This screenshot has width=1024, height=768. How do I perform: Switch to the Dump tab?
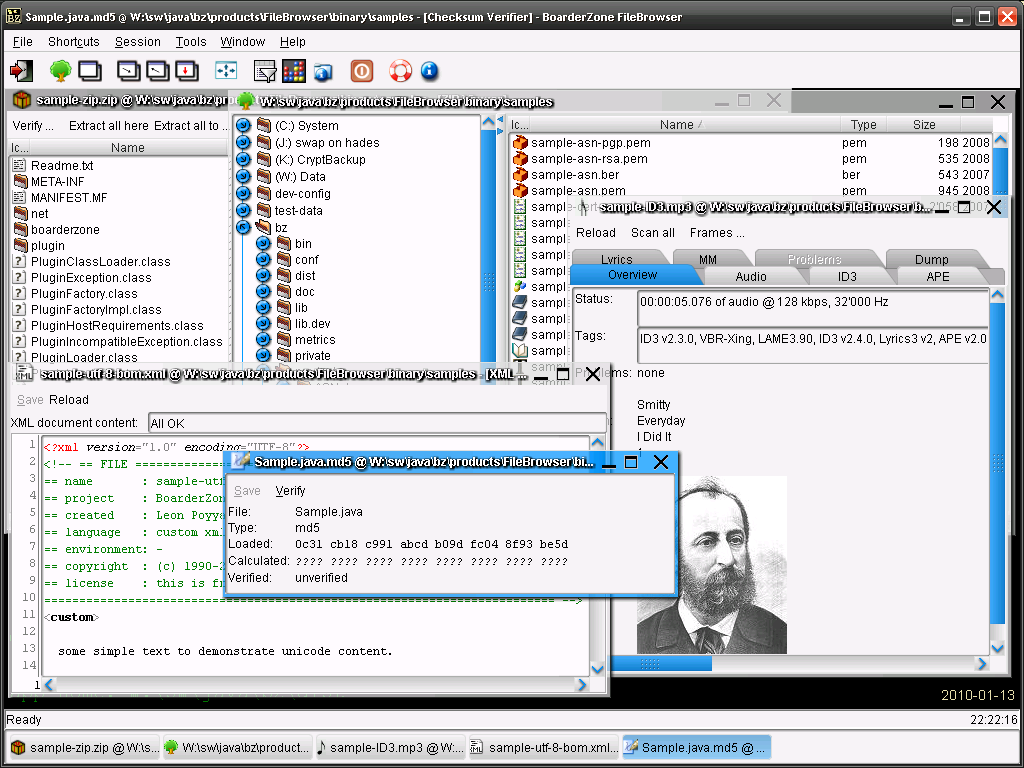(x=931, y=259)
